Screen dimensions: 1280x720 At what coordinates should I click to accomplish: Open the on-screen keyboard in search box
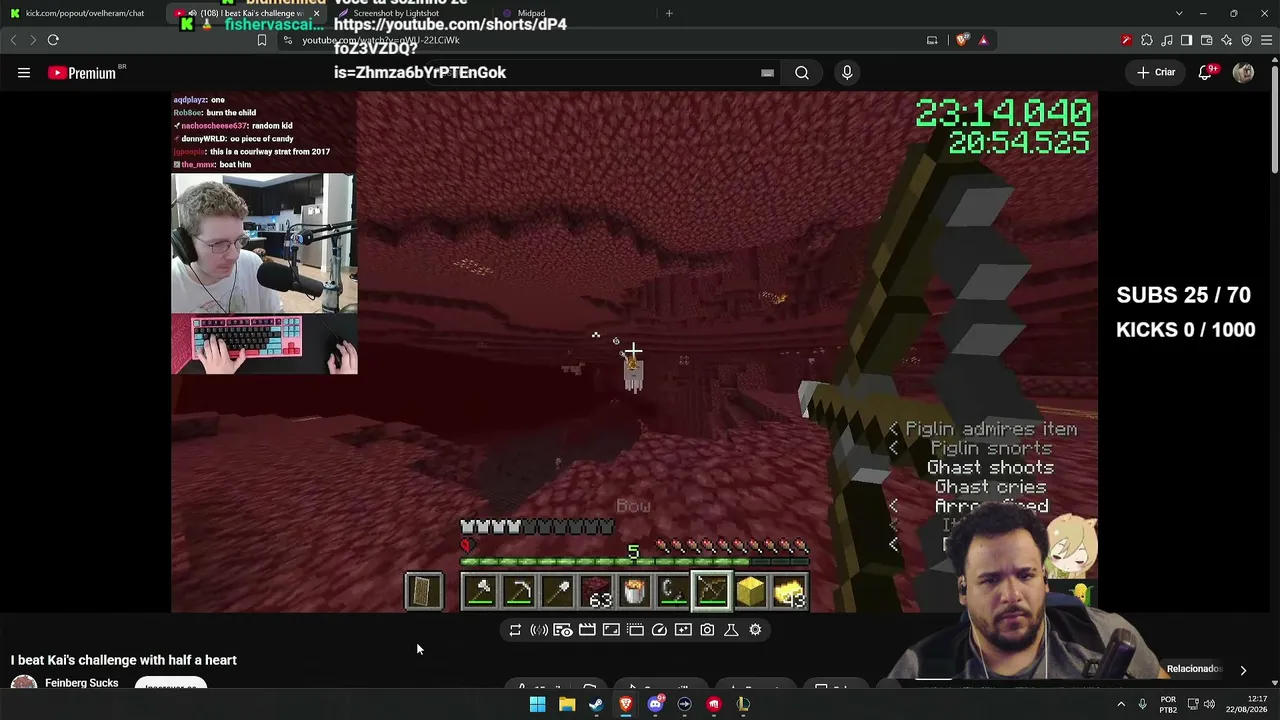767,73
